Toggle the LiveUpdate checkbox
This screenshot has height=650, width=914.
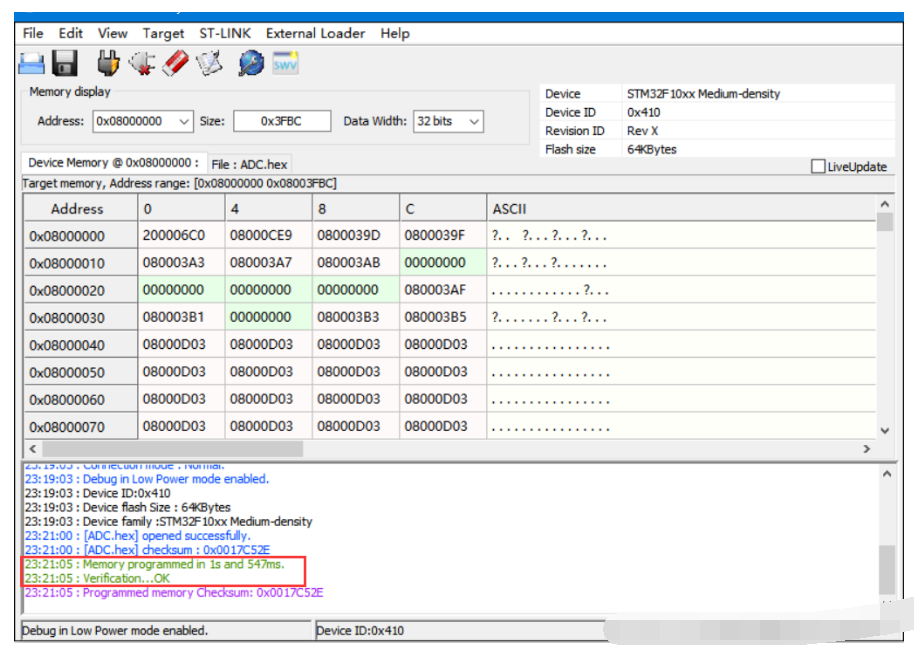[818, 167]
